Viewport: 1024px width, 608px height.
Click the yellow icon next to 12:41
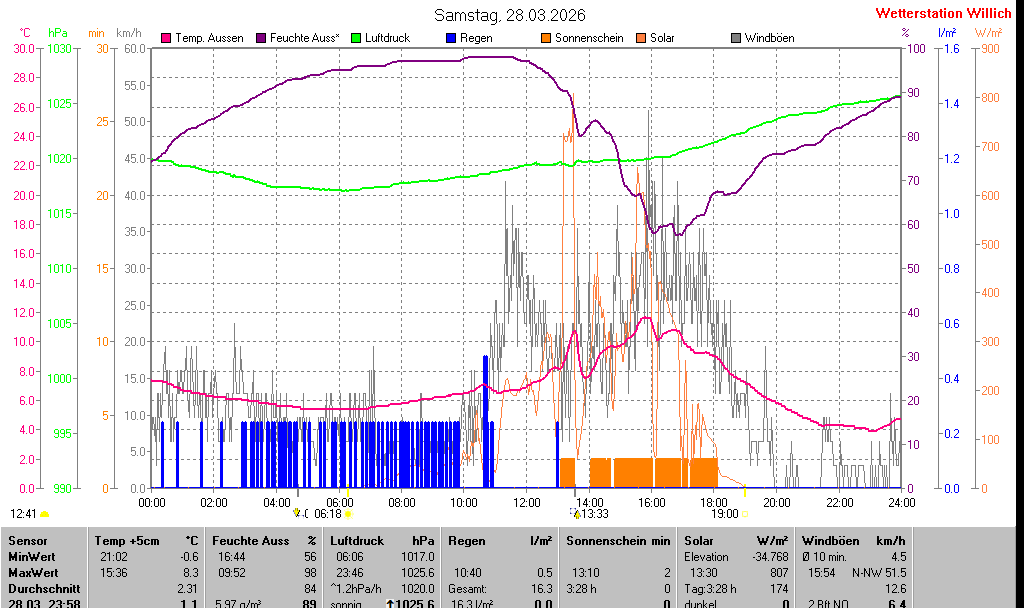45,514
